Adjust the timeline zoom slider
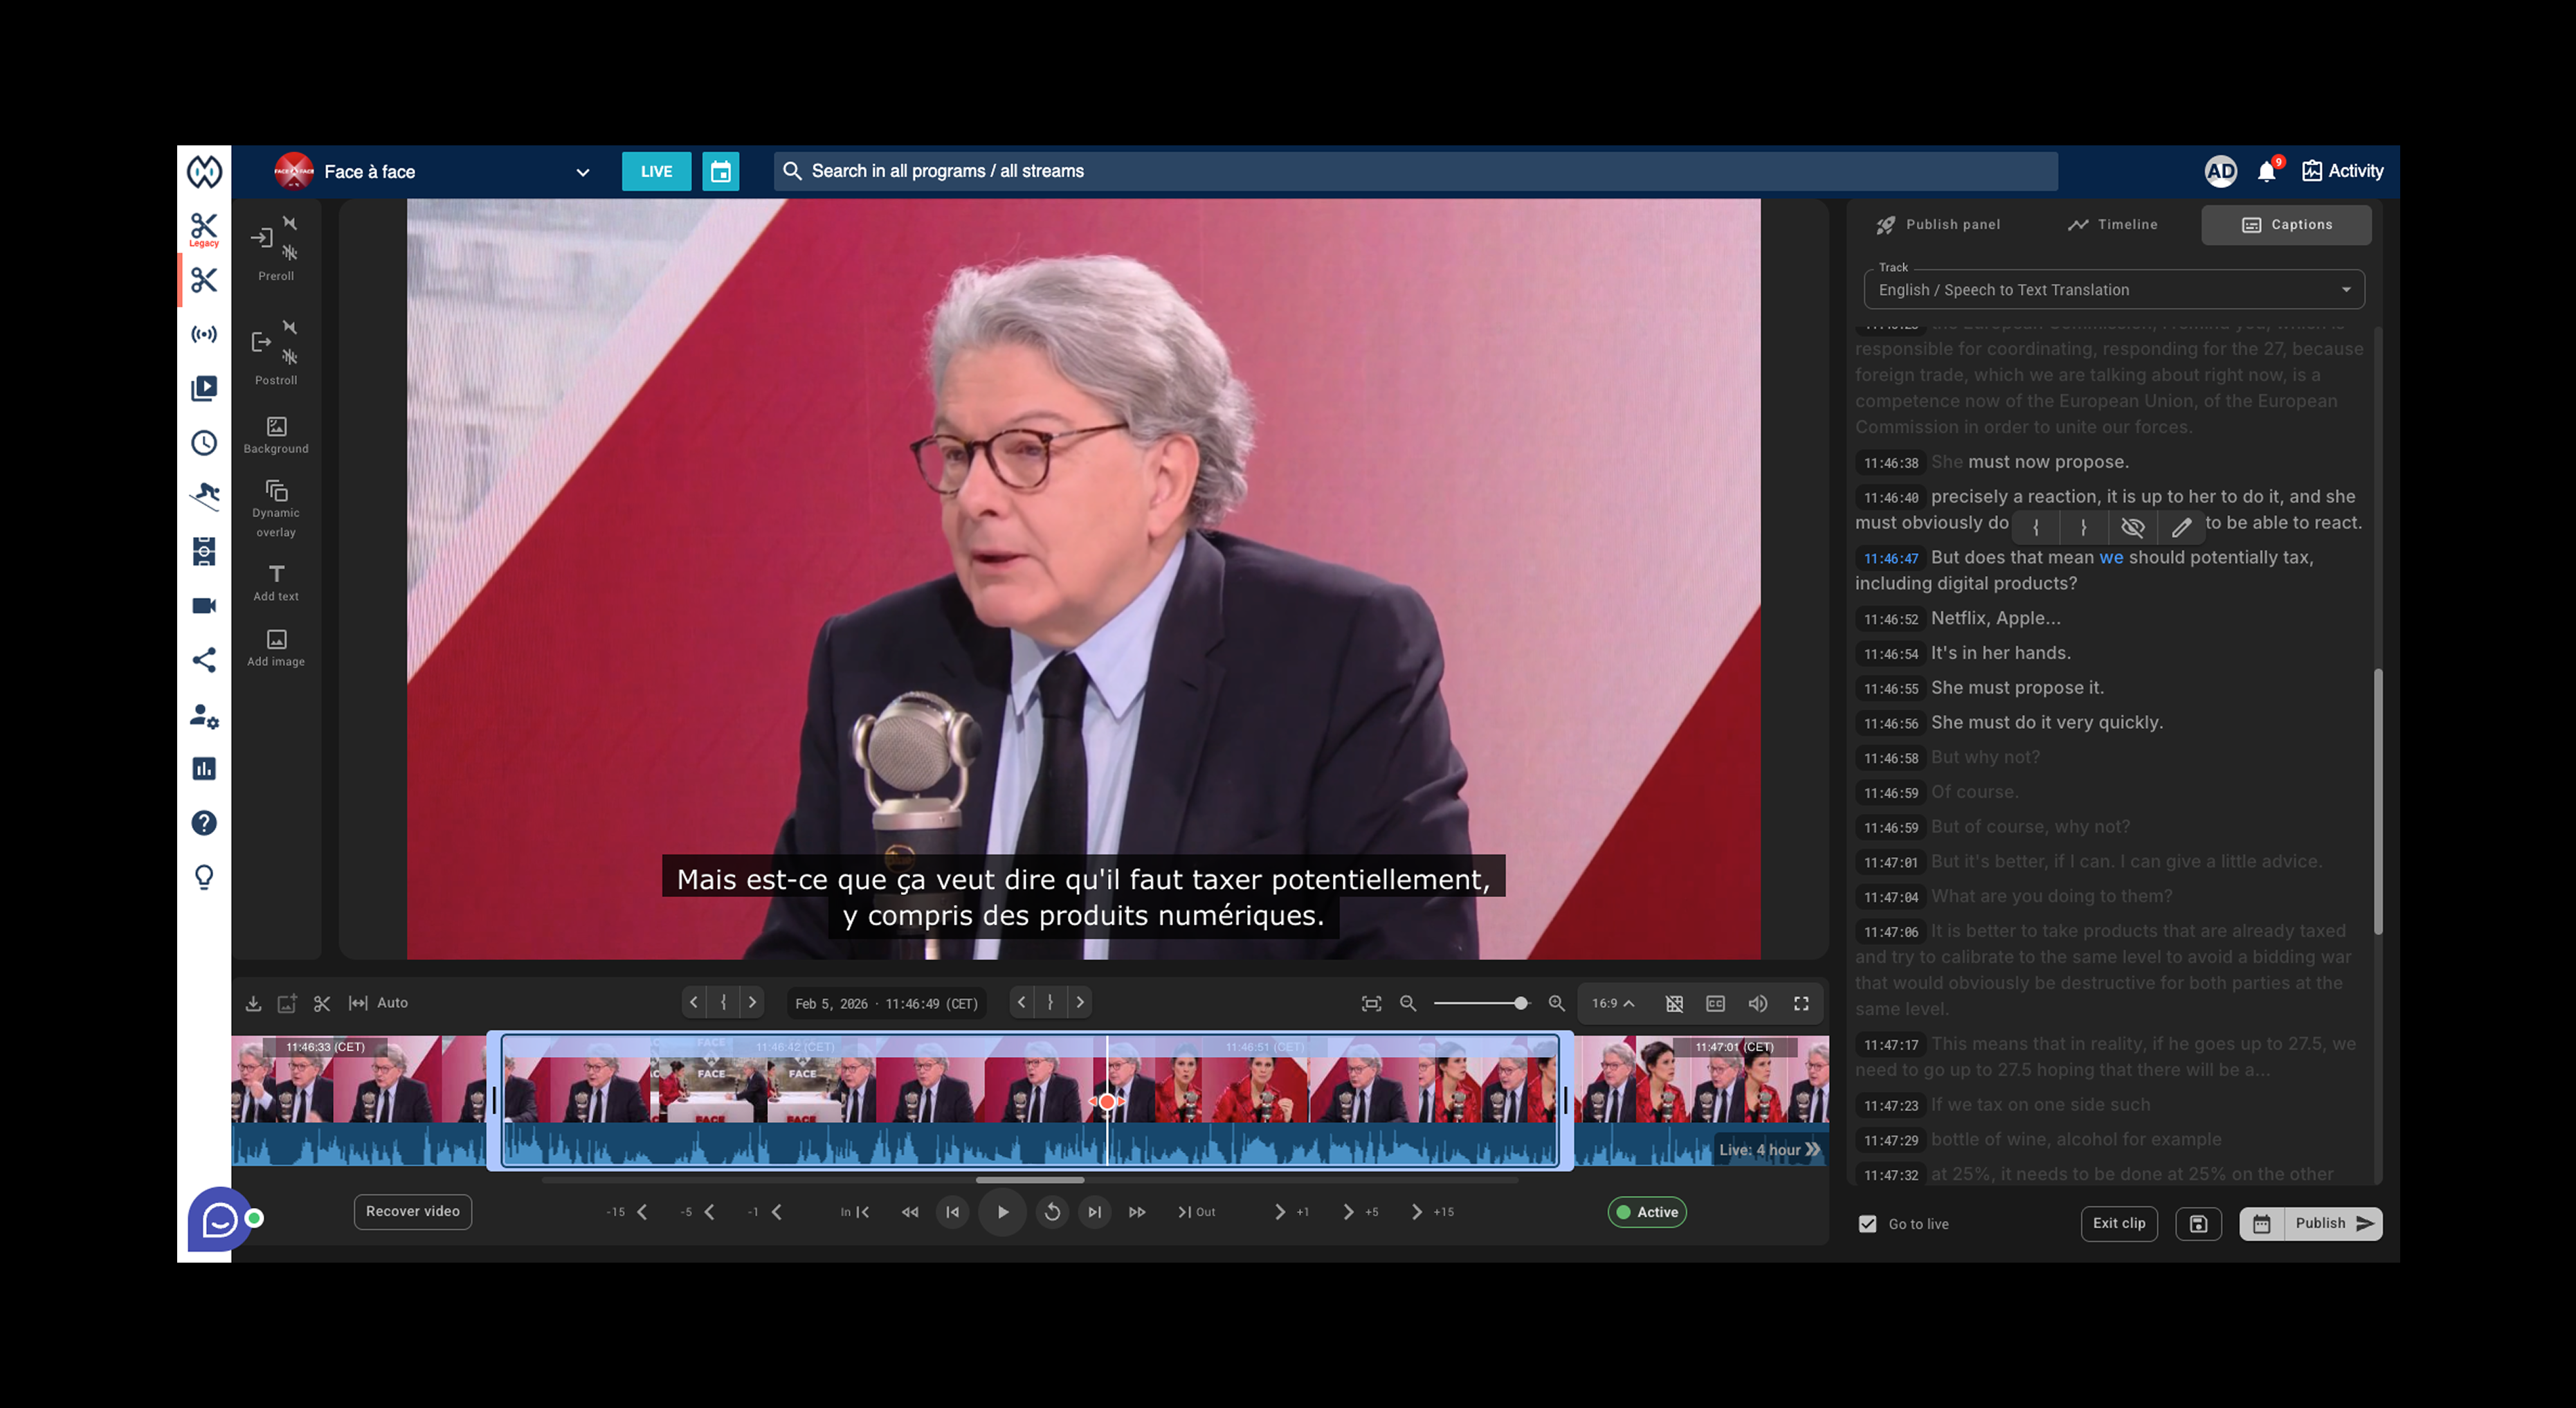2576x1408 pixels. (x=1520, y=1003)
